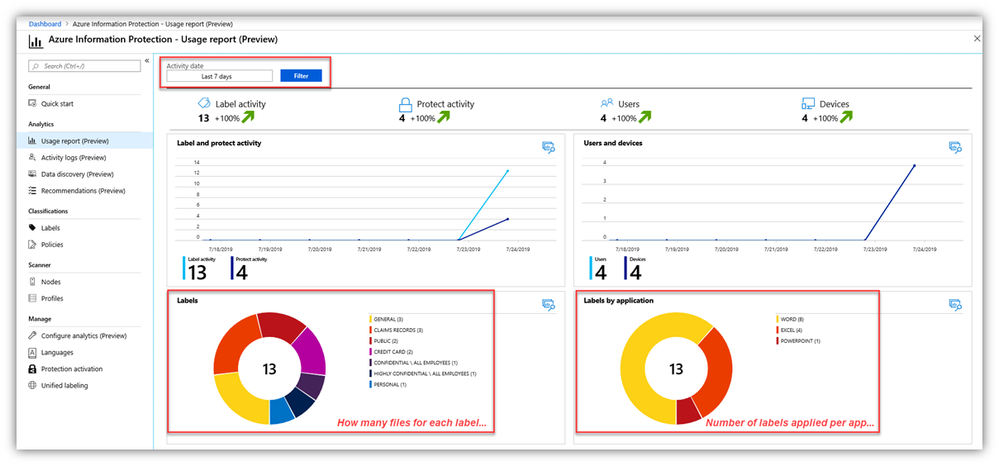This screenshot has width=999, height=466.
Task: Click the usage report header chart icon
Action: pos(36,41)
